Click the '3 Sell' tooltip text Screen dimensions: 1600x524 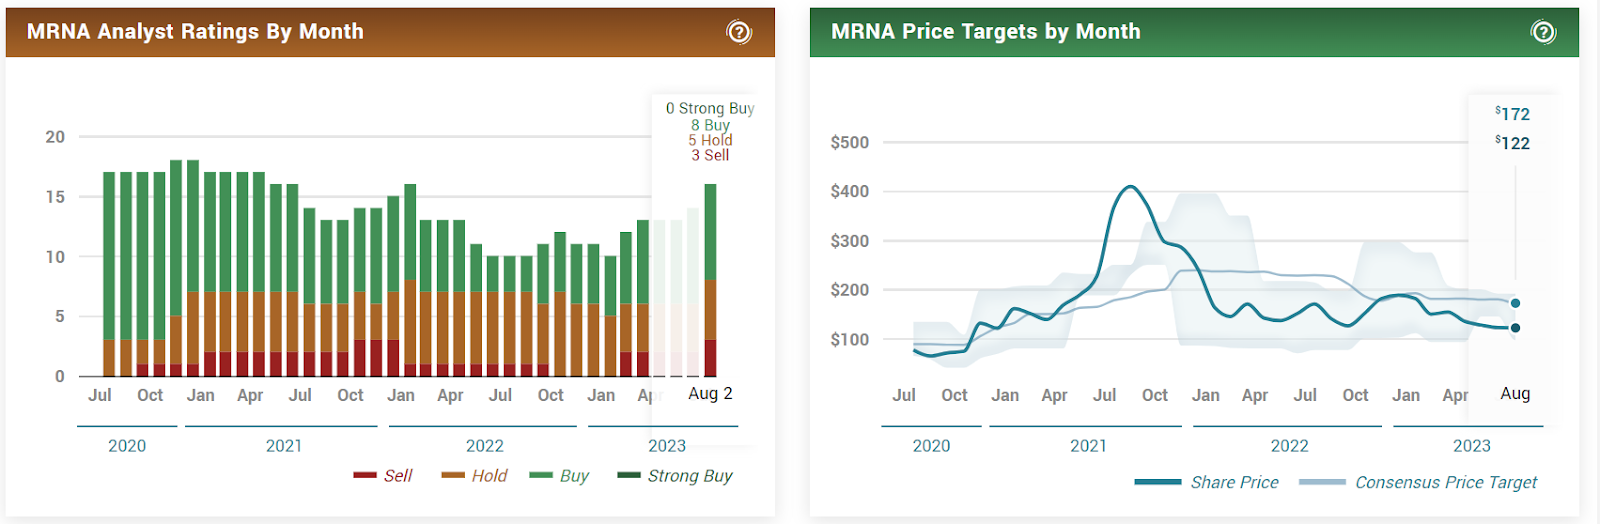point(710,155)
